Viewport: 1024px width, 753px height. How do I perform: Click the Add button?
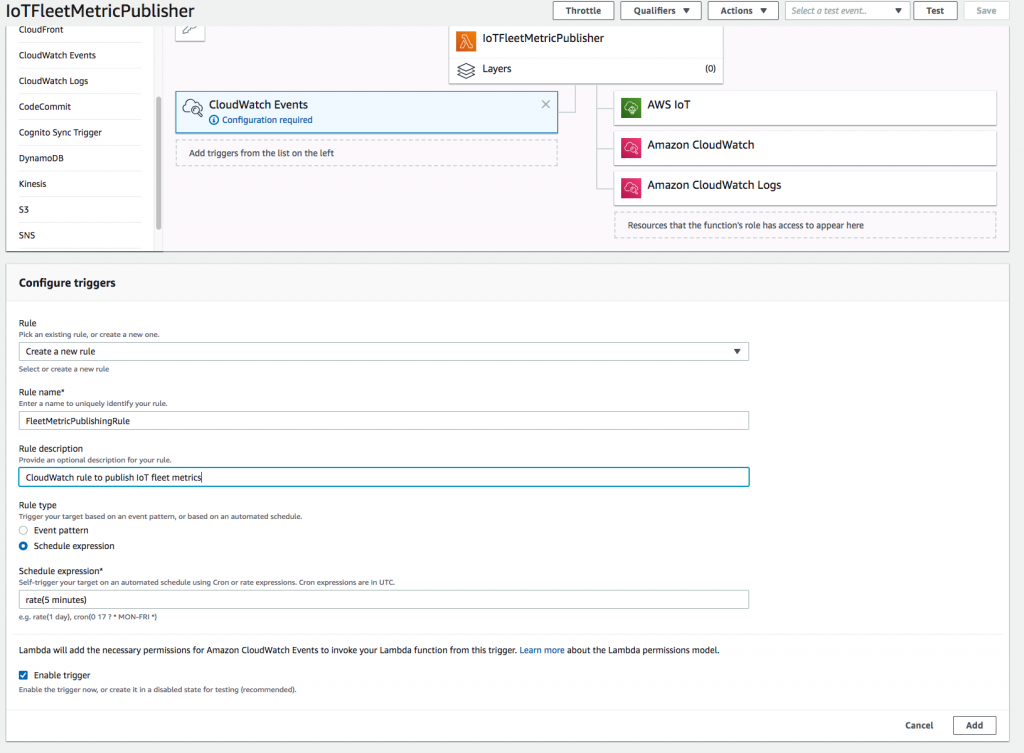pos(974,726)
